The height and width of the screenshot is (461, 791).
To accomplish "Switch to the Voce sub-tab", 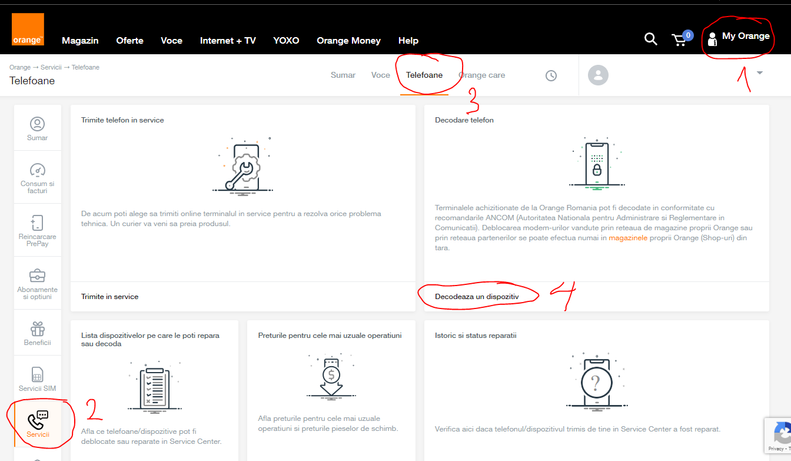I will (380, 75).
